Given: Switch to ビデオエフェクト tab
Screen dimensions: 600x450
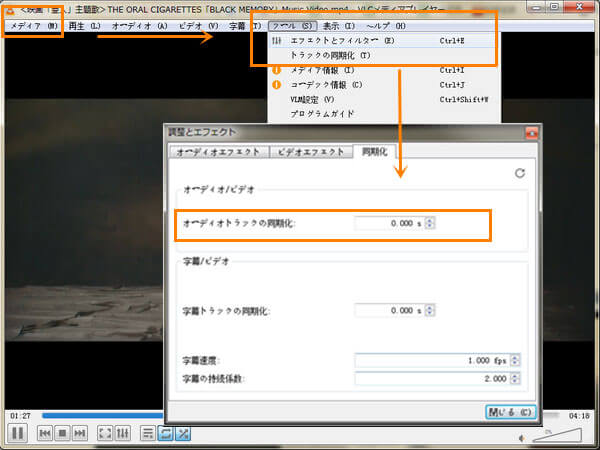Looking at the screenshot, I should click(311, 152).
